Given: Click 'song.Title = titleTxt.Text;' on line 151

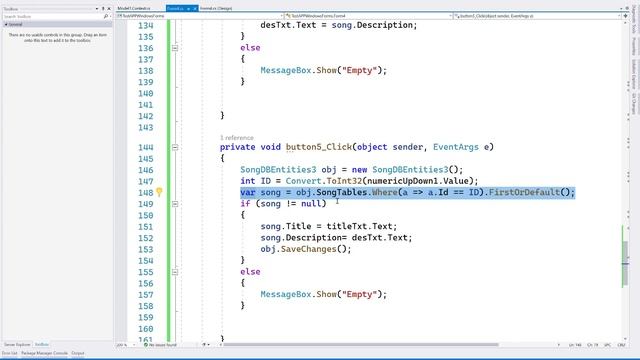Looking at the screenshot, I should [x=329, y=226].
